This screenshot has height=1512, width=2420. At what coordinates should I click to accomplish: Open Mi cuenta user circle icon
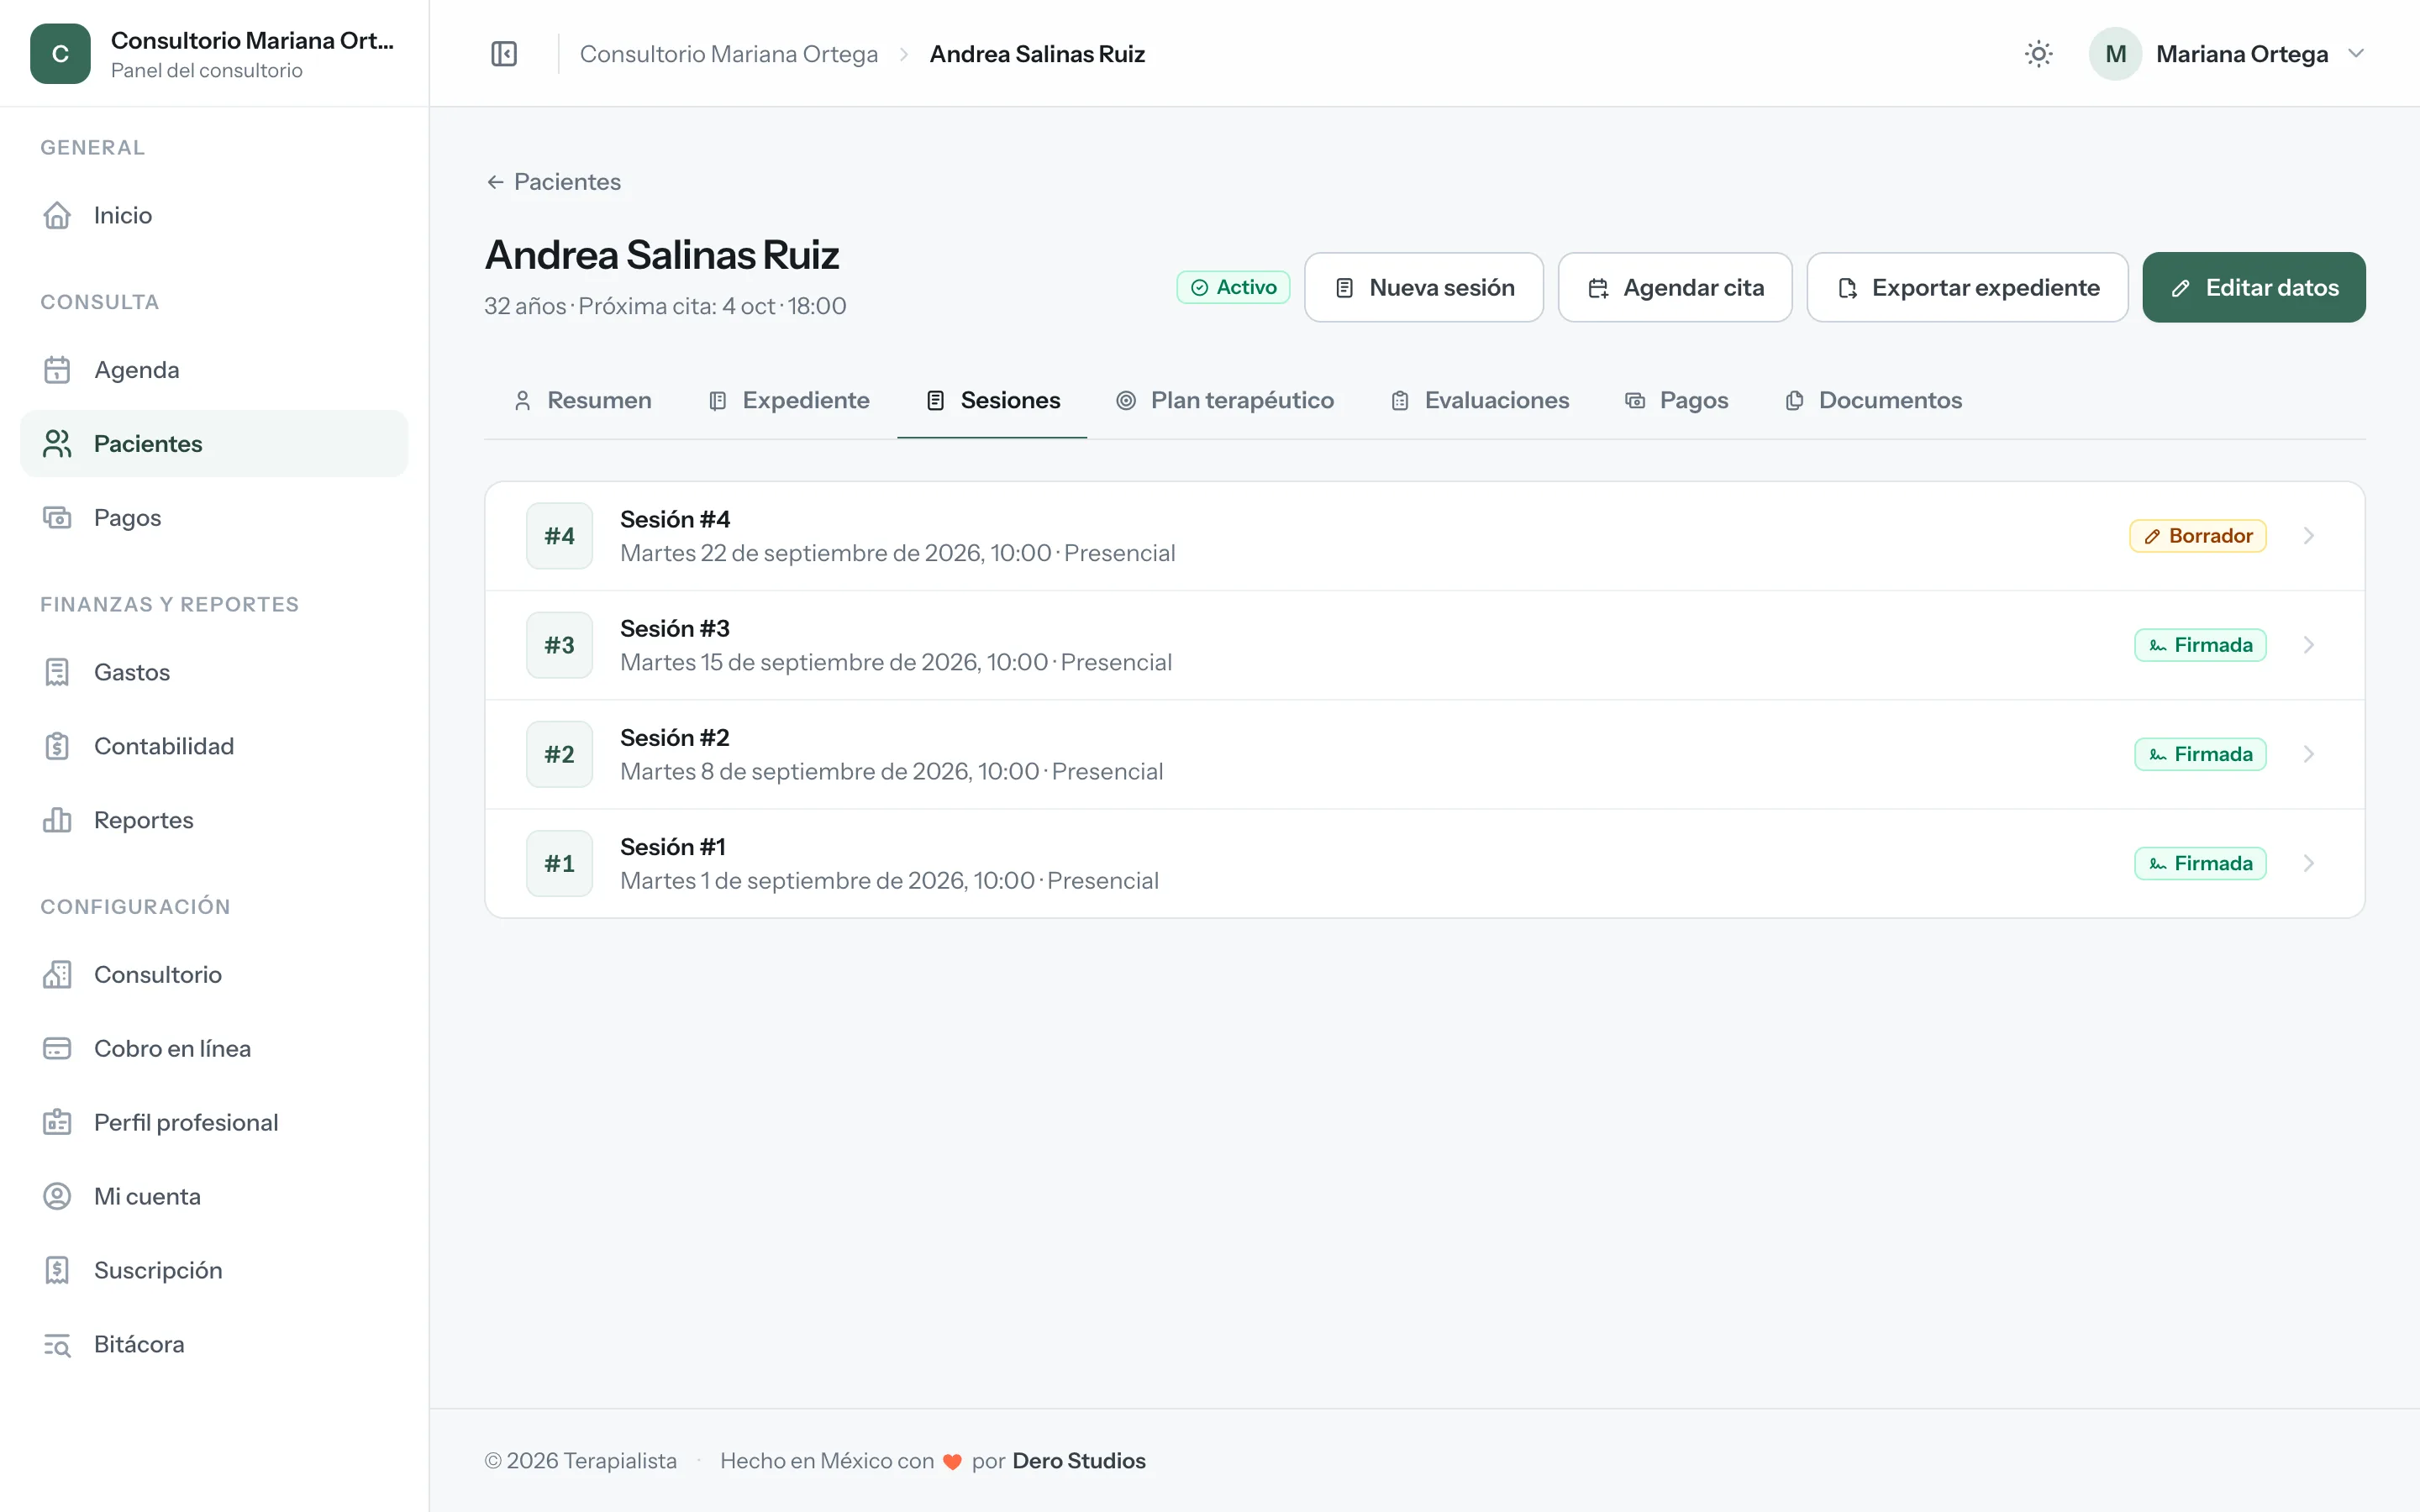click(x=57, y=1197)
